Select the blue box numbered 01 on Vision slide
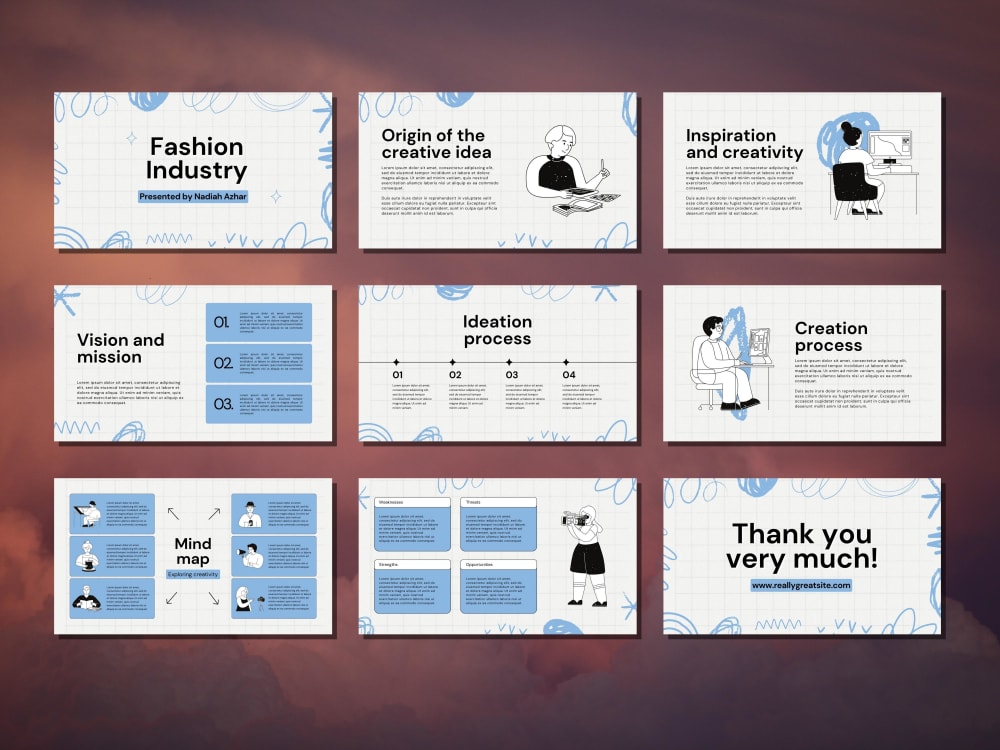1000x750 pixels. pos(258,322)
